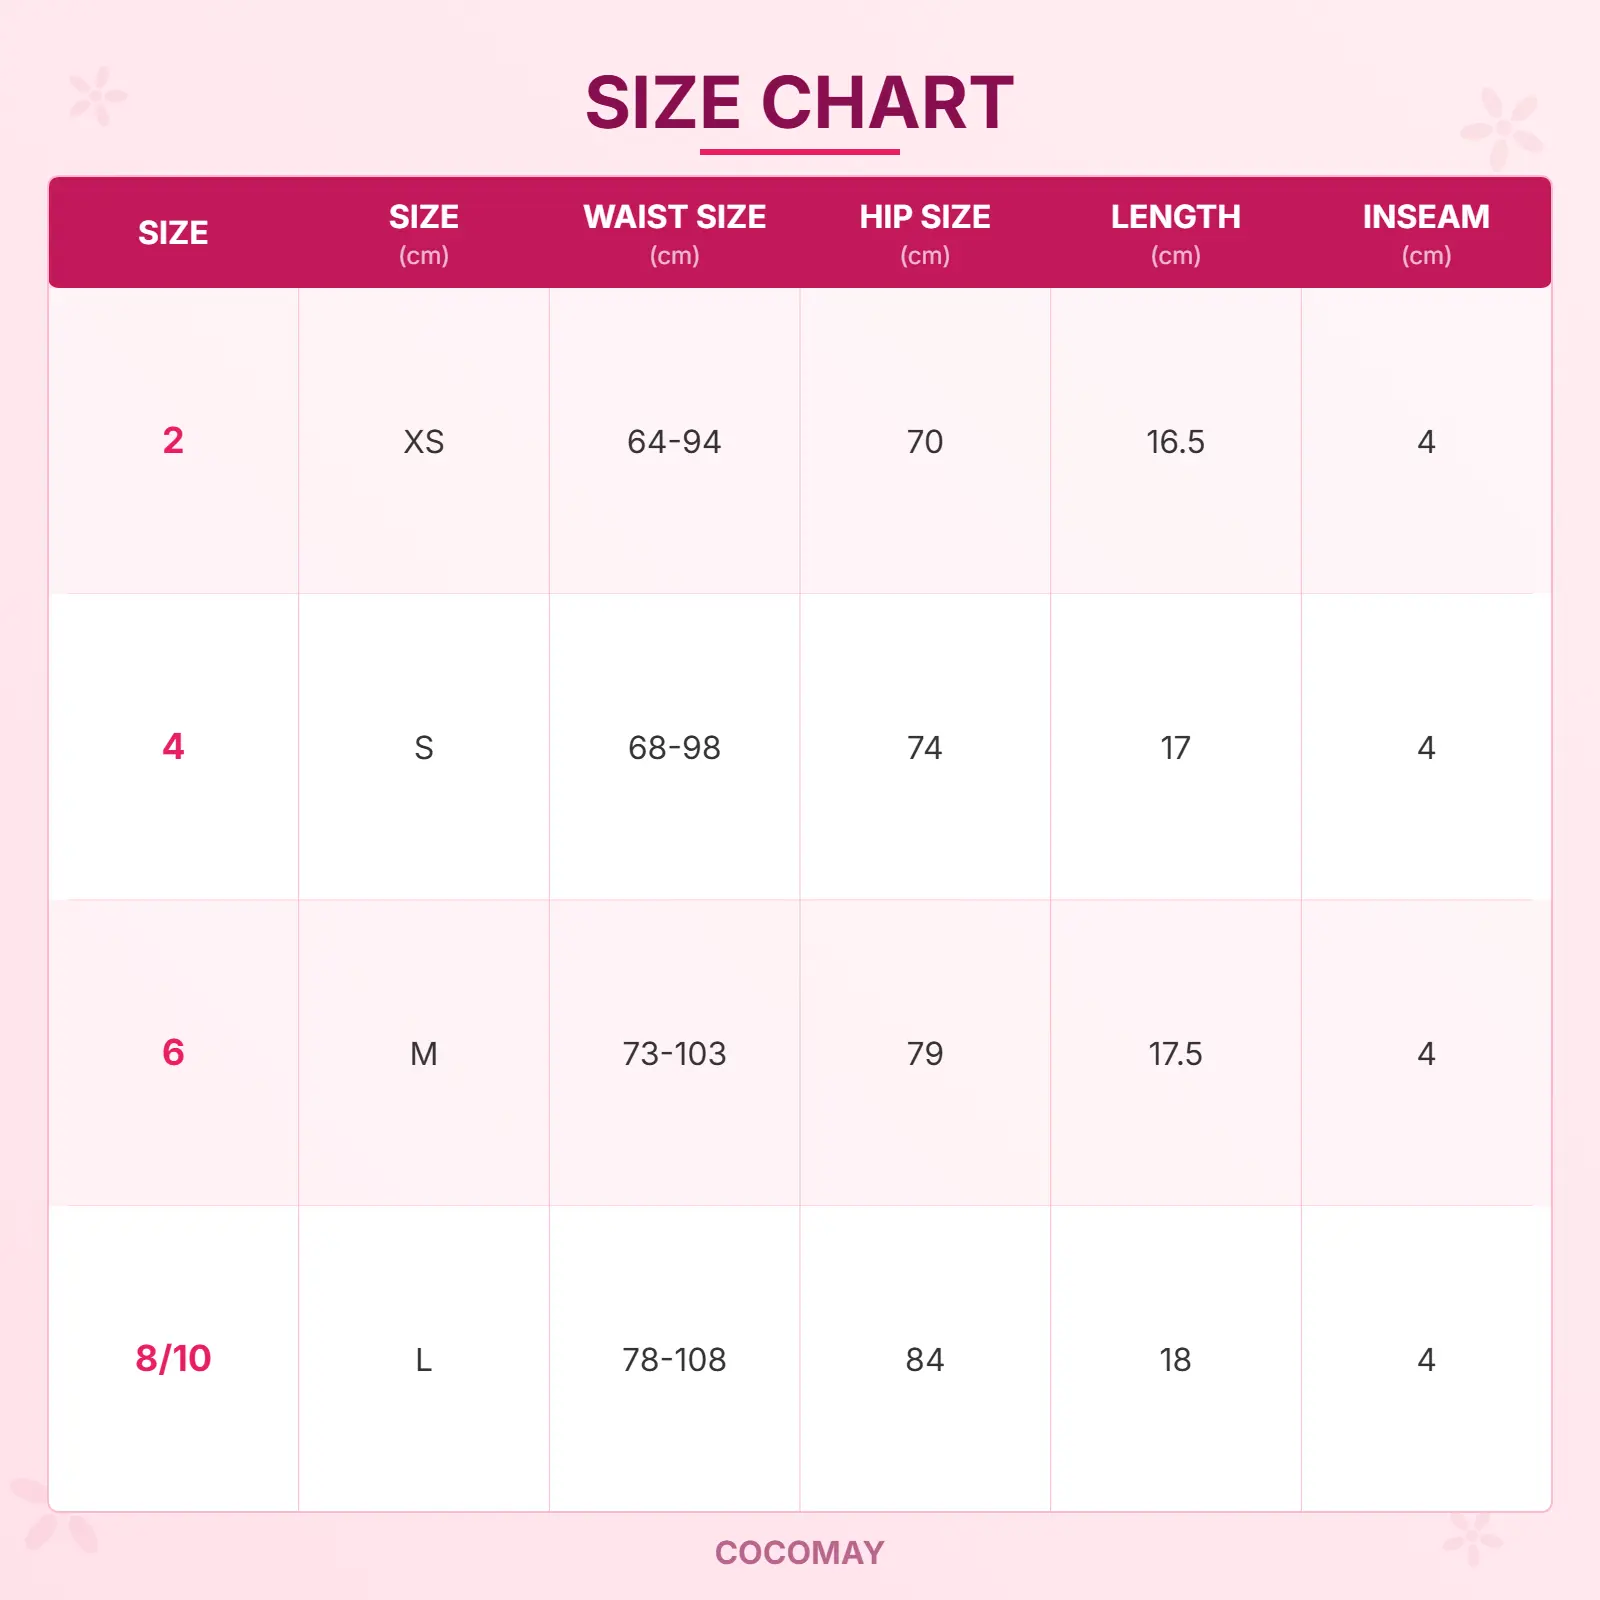Screen dimensions: 1600x1600
Task: Click waist value 73-103
Action: [x=674, y=1054]
